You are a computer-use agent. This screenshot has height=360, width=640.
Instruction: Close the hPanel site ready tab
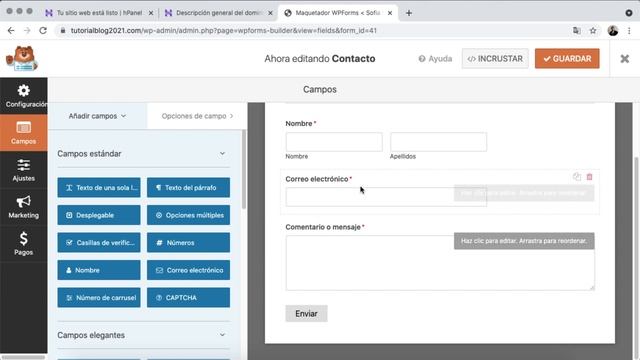click(x=151, y=13)
